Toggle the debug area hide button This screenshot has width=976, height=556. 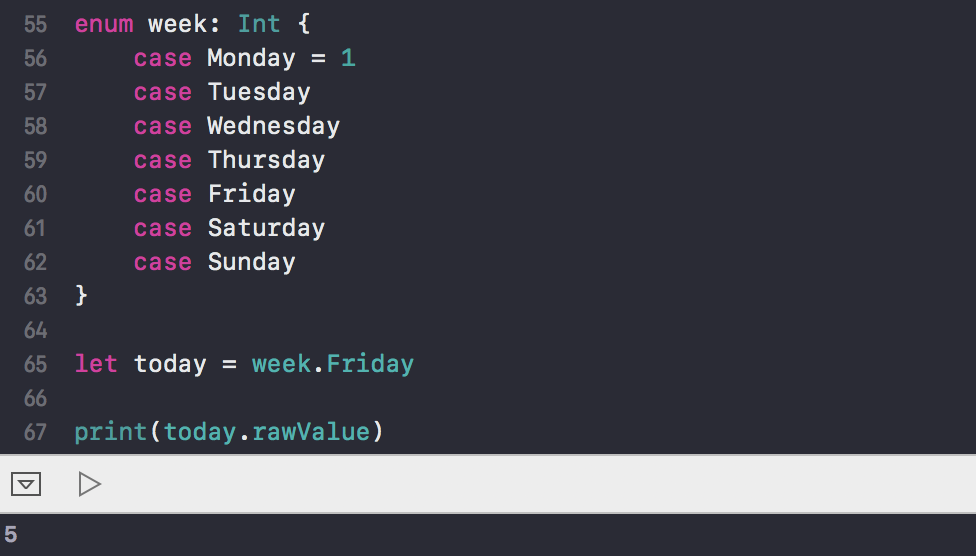[x=26, y=484]
